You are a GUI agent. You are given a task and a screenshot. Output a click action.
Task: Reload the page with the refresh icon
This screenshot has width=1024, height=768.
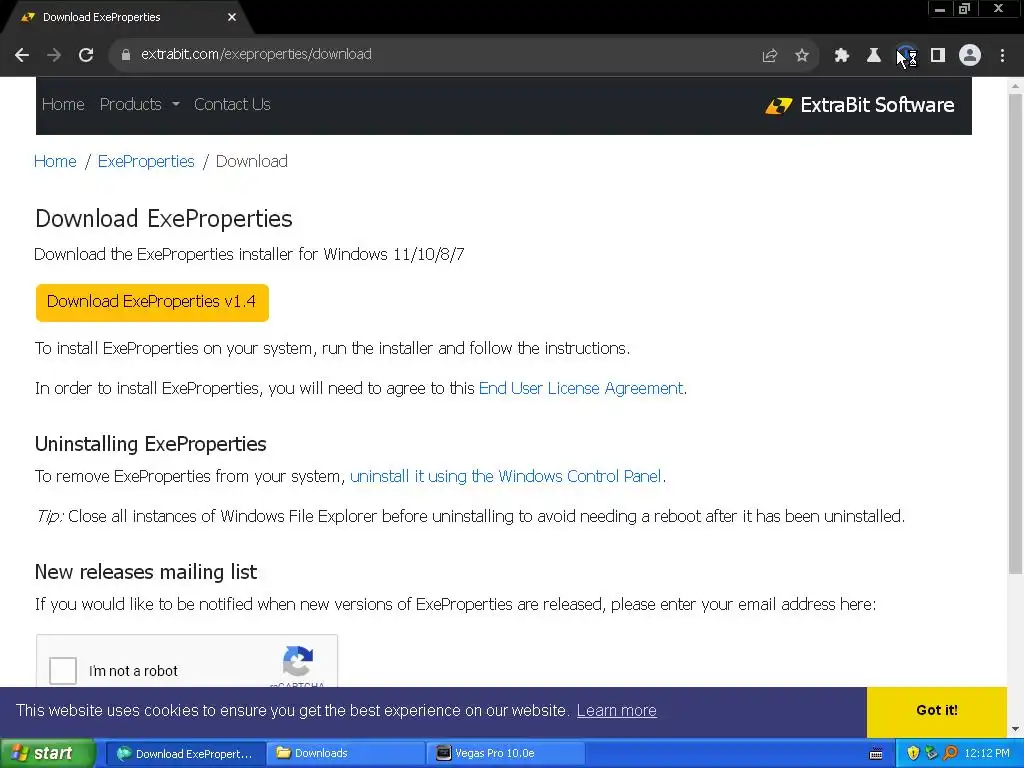86,55
